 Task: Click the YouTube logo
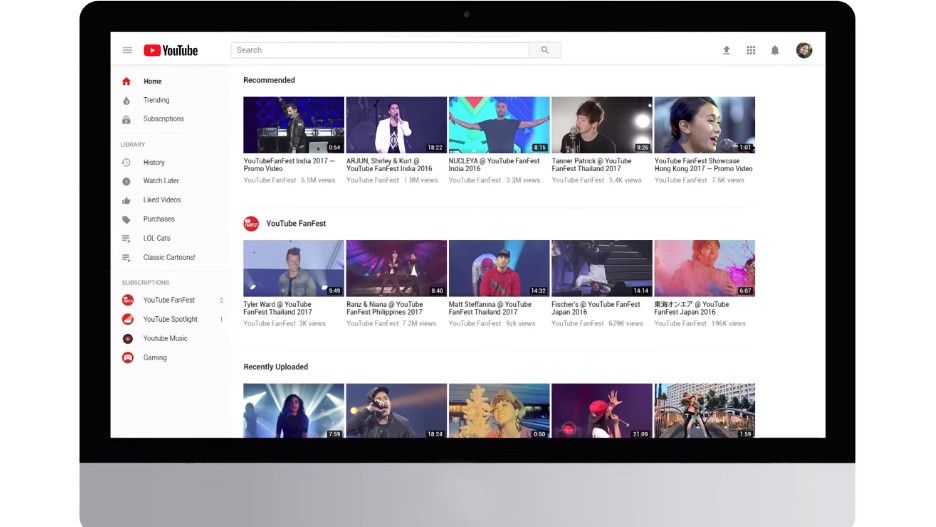pos(171,50)
